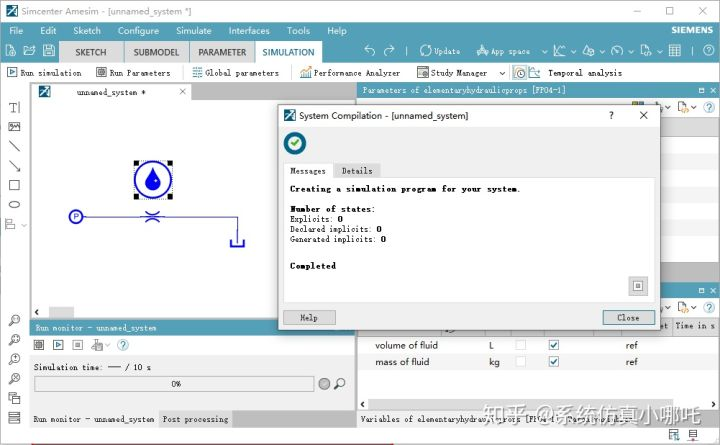Open the Simulate menu
Screen dimensions: 720x445
click(x=194, y=31)
